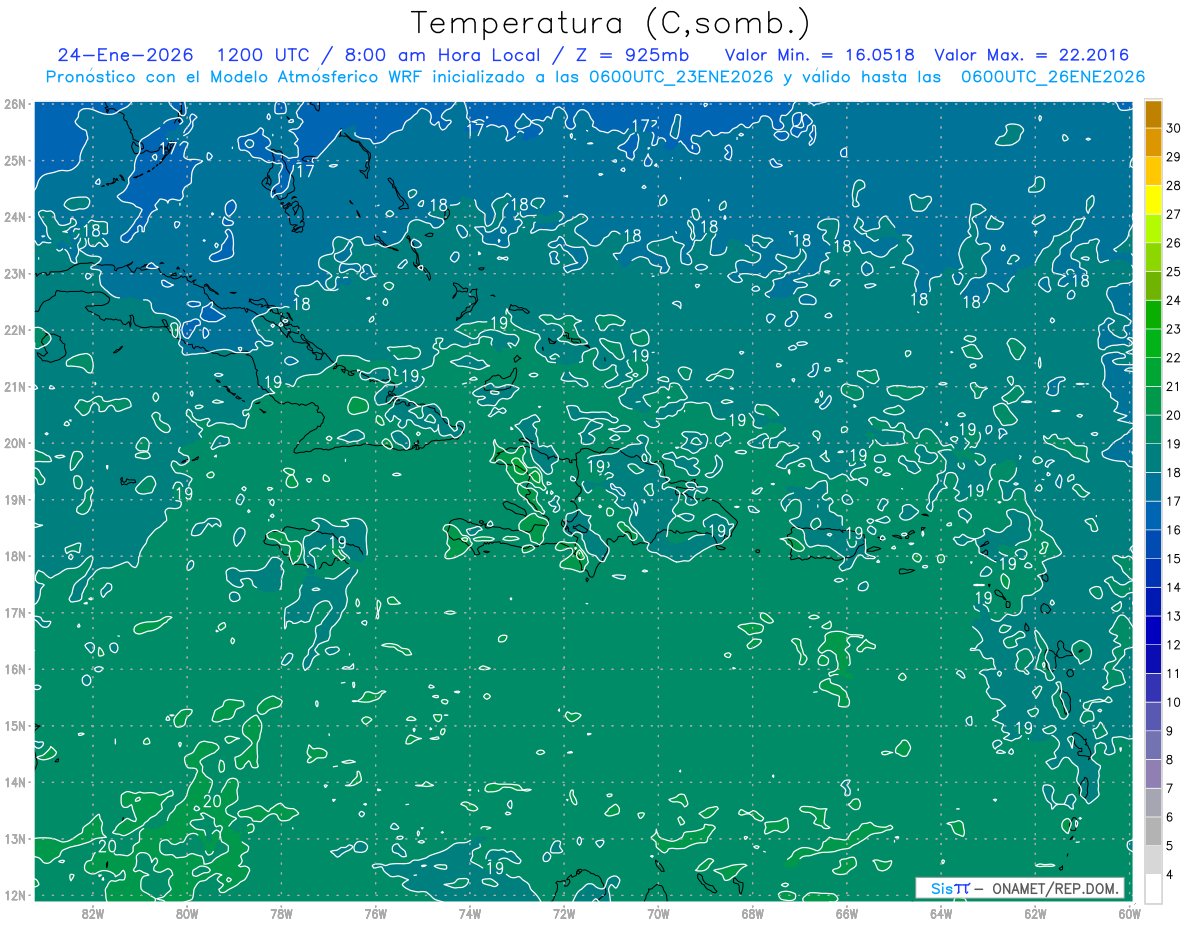
Task: Click the '21N' latitude axis label
Action: point(14,387)
